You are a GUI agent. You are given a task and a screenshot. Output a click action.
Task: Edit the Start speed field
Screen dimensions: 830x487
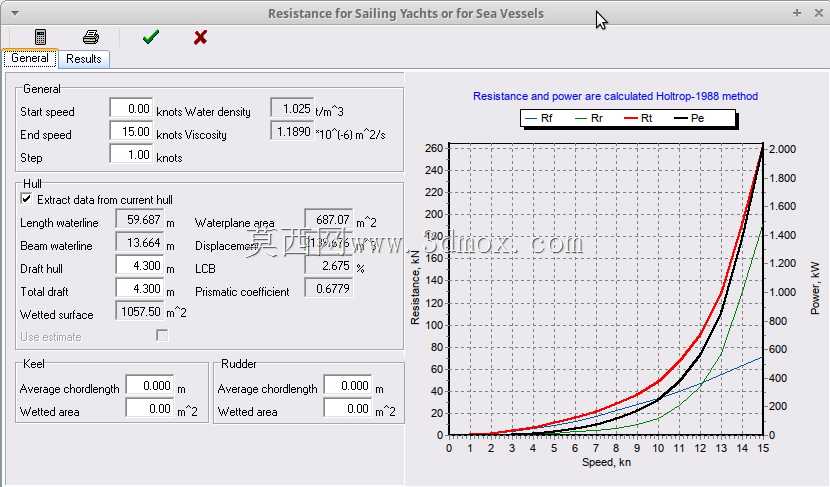[131, 109]
